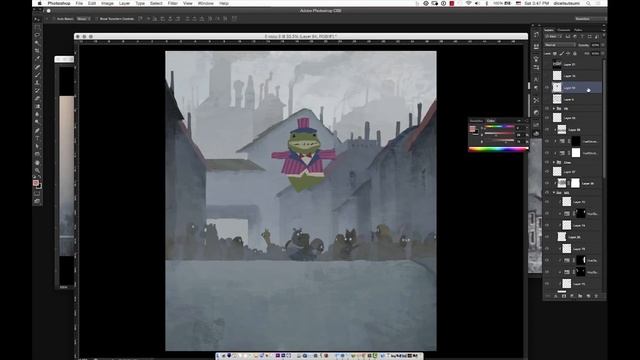This screenshot has height=360, width=640.
Task: Filter layers by pixel layers
Action: (x=568, y=36)
